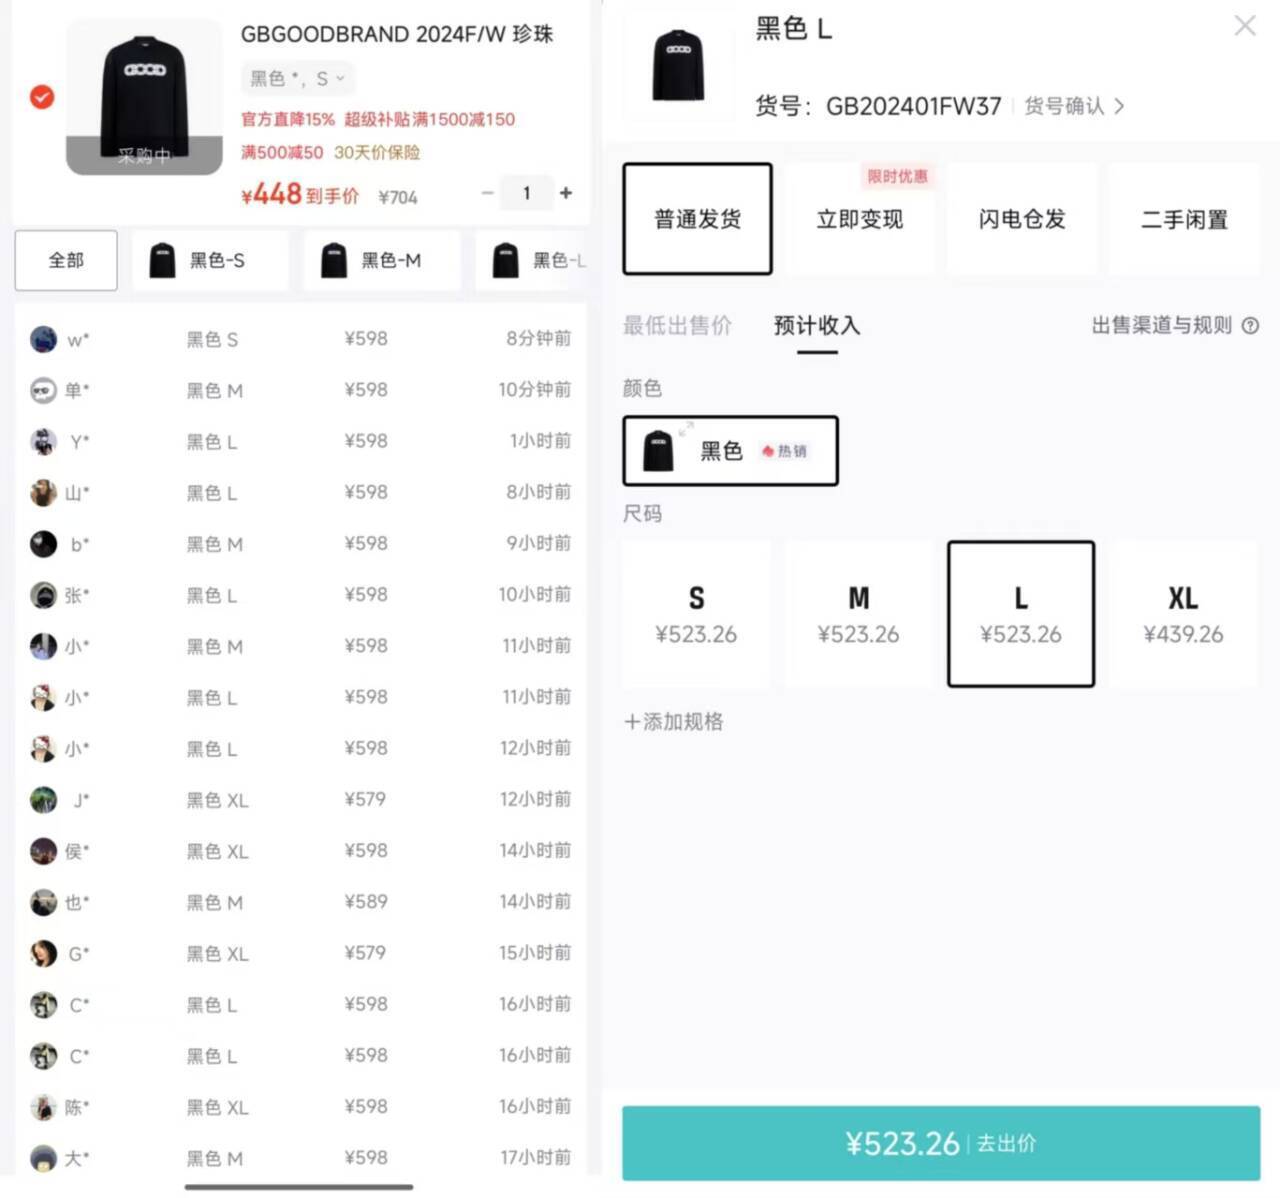Click avatar of seller w* in first row
The height and width of the screenshot is (1198, 1280).
coord(43,340)
